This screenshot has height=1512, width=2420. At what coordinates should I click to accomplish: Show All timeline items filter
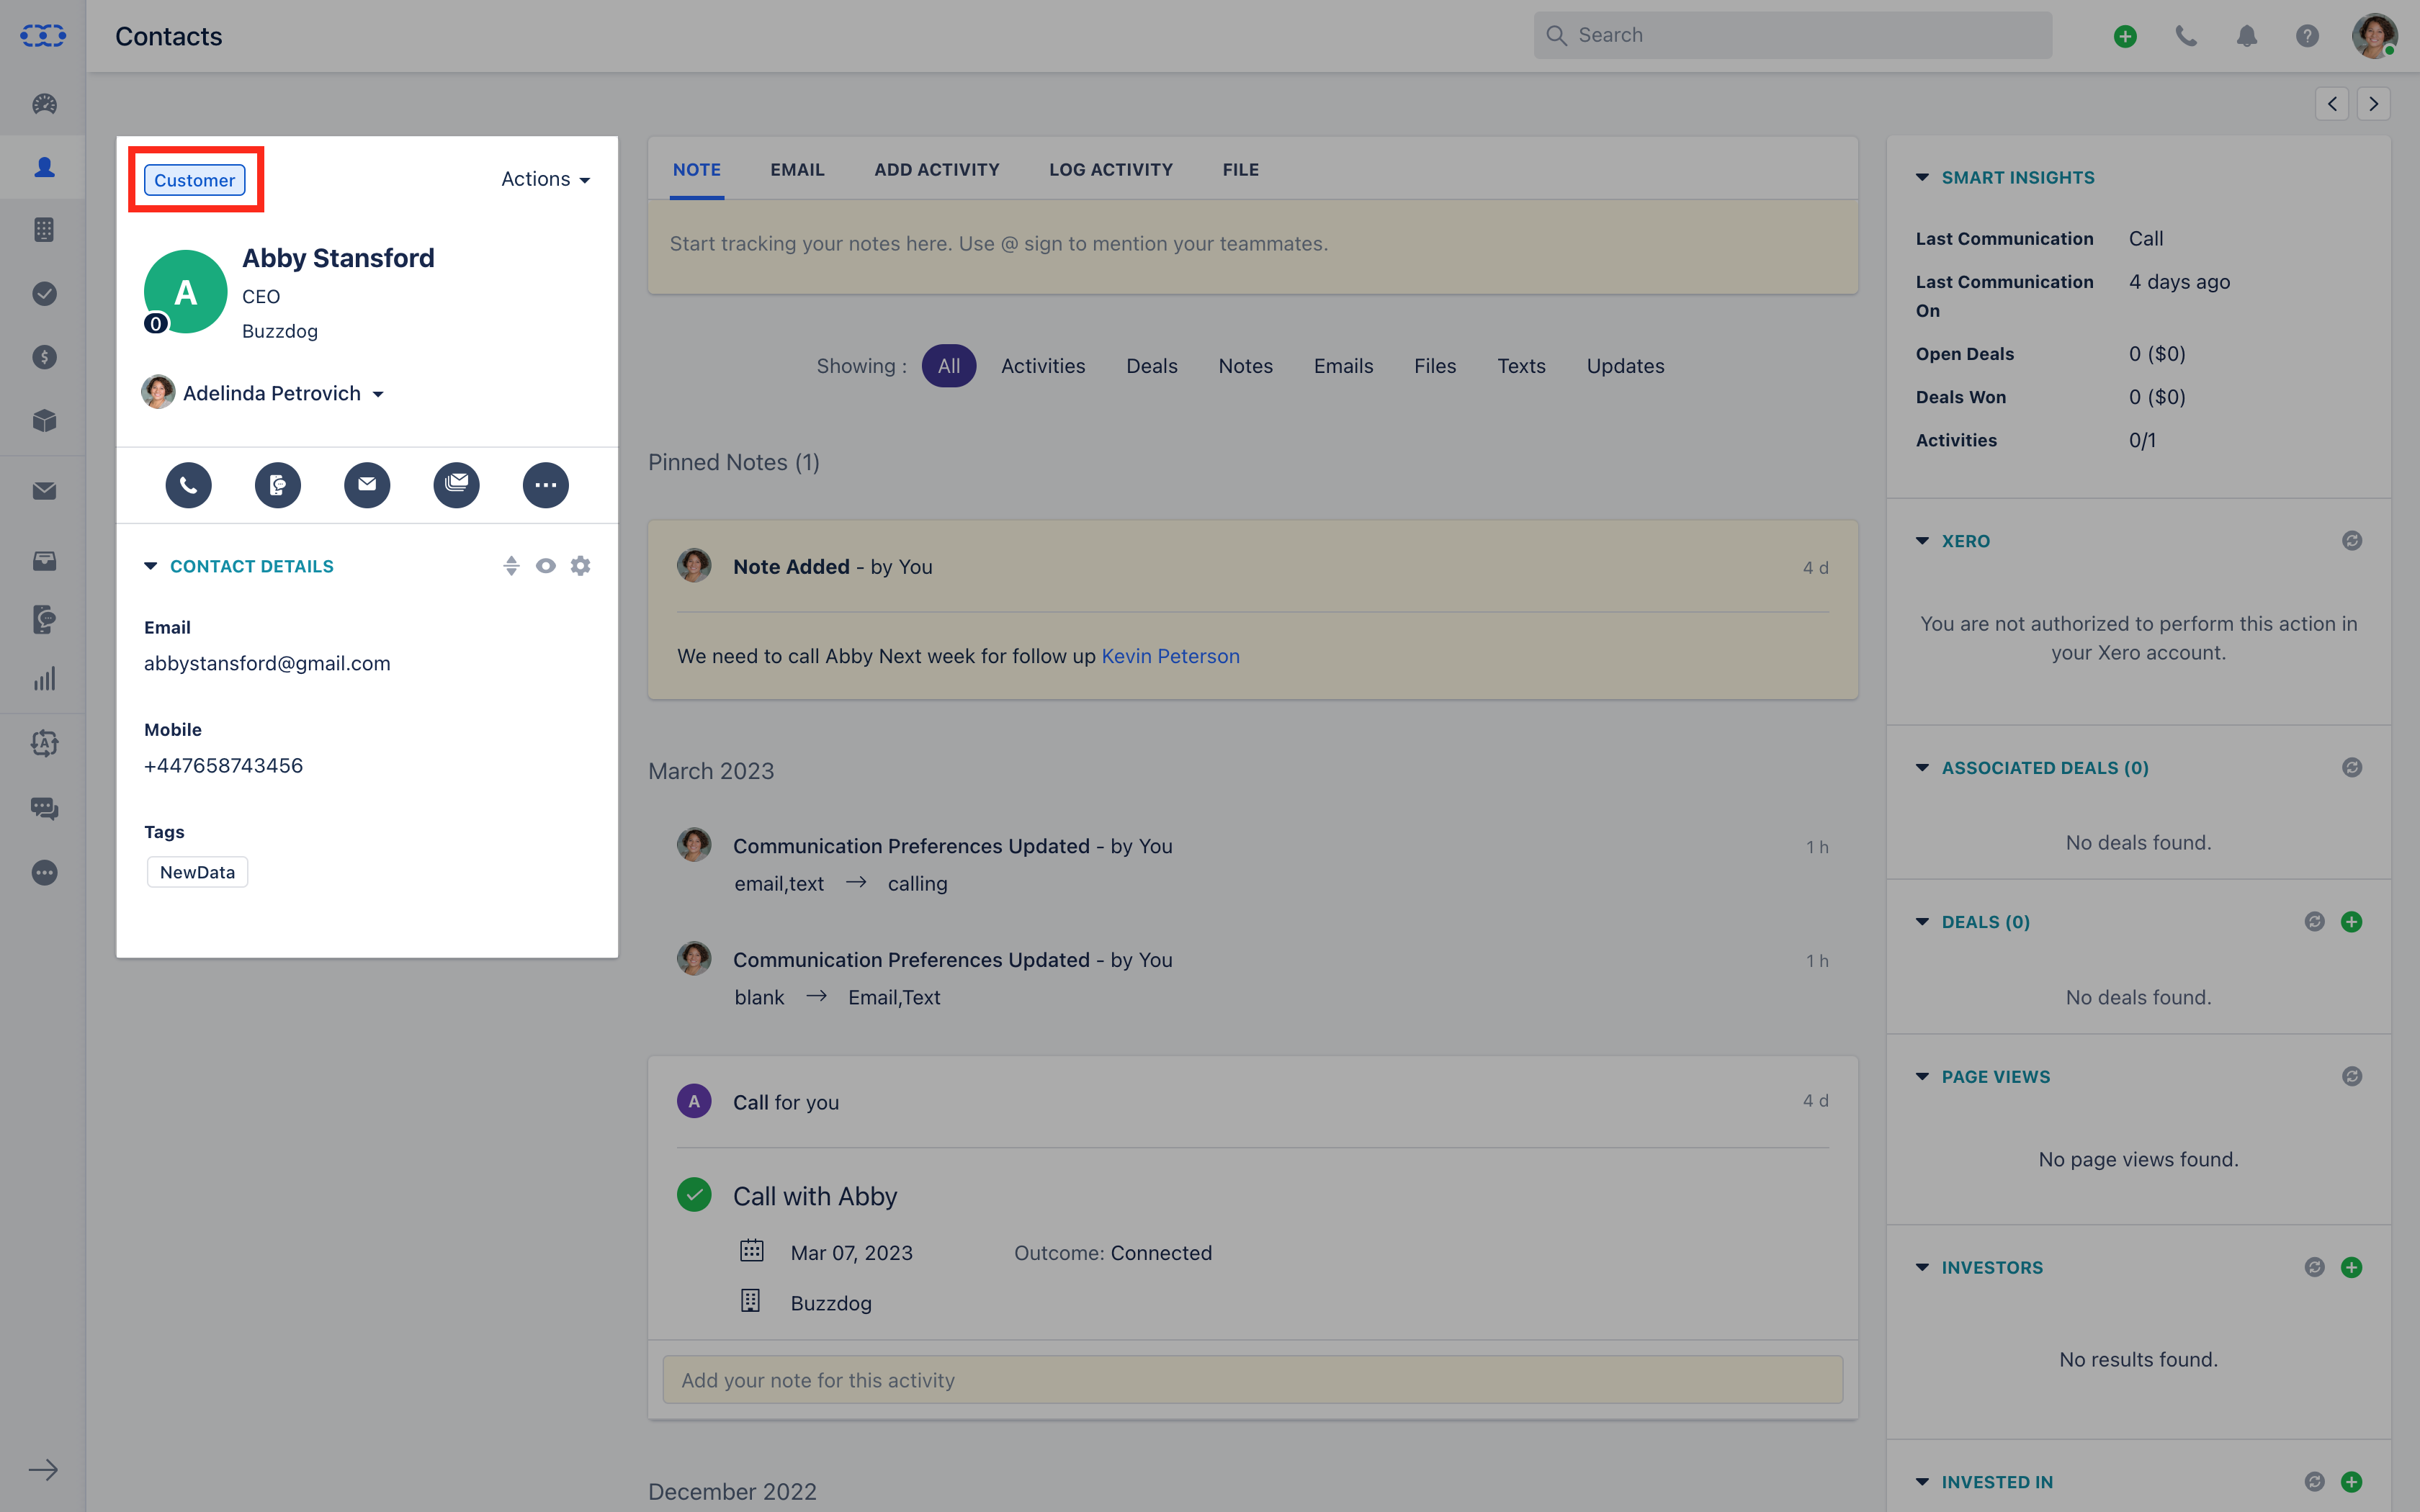coord(948,366)
